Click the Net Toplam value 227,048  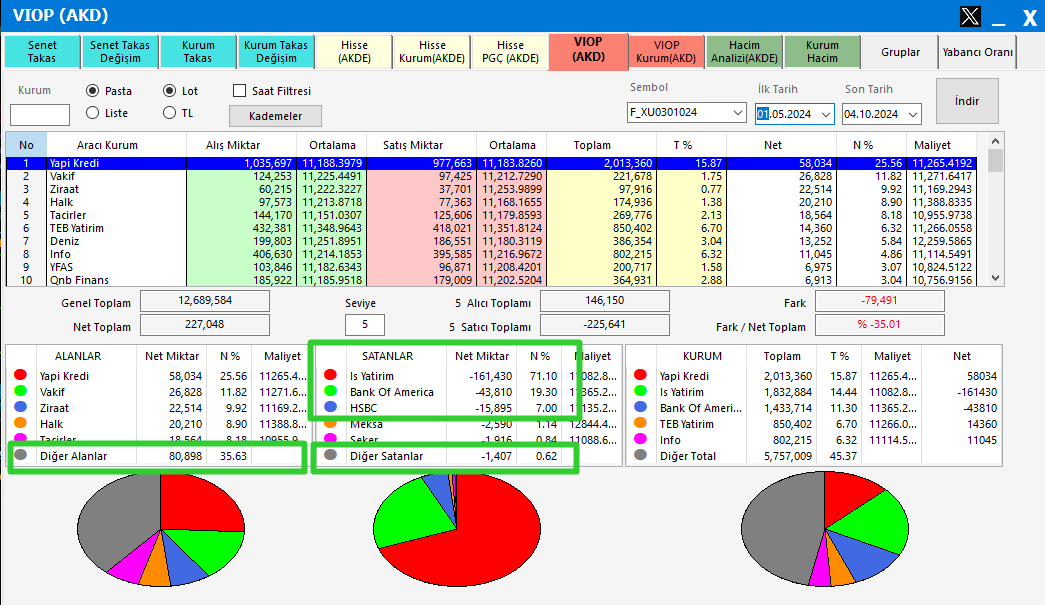pyautogui.click(x=205, y=324)
